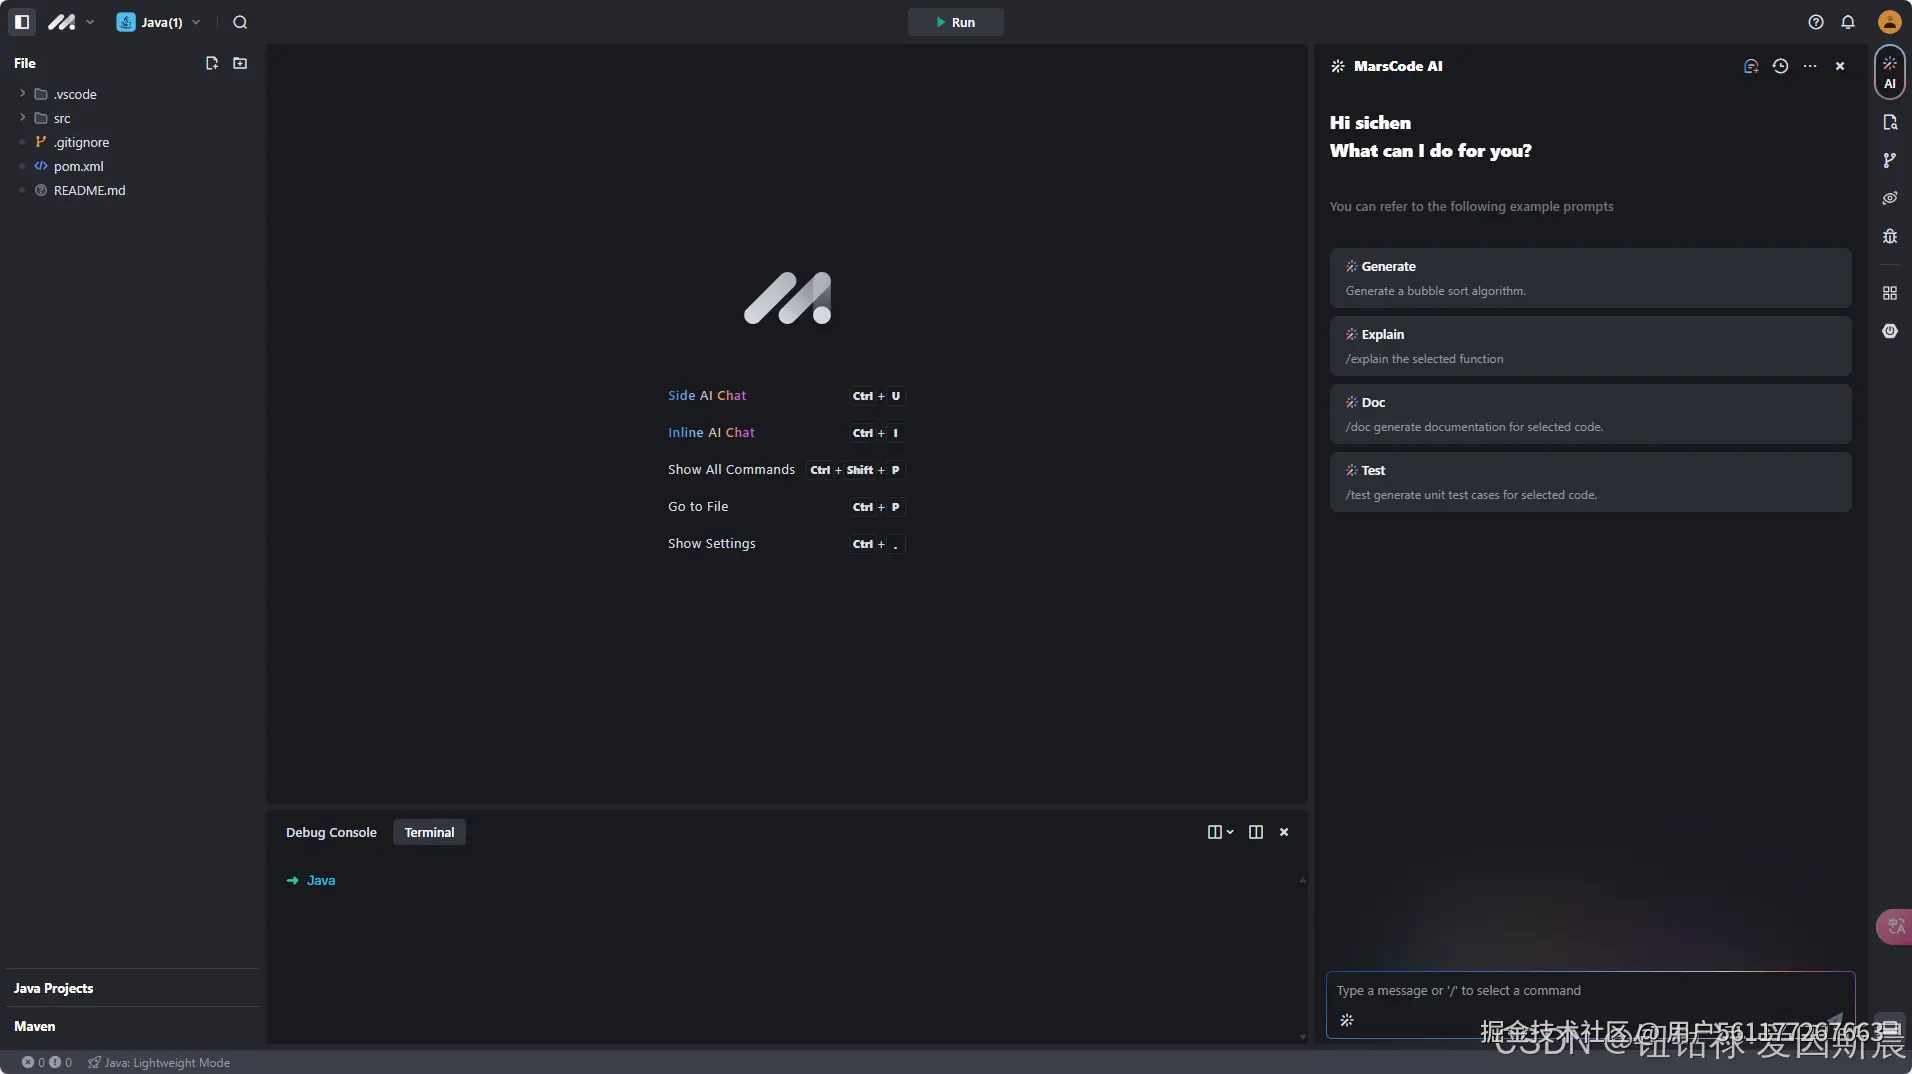Split the terminal panel
This screenshot has height=1074, width=1912.
[1256, 832]
